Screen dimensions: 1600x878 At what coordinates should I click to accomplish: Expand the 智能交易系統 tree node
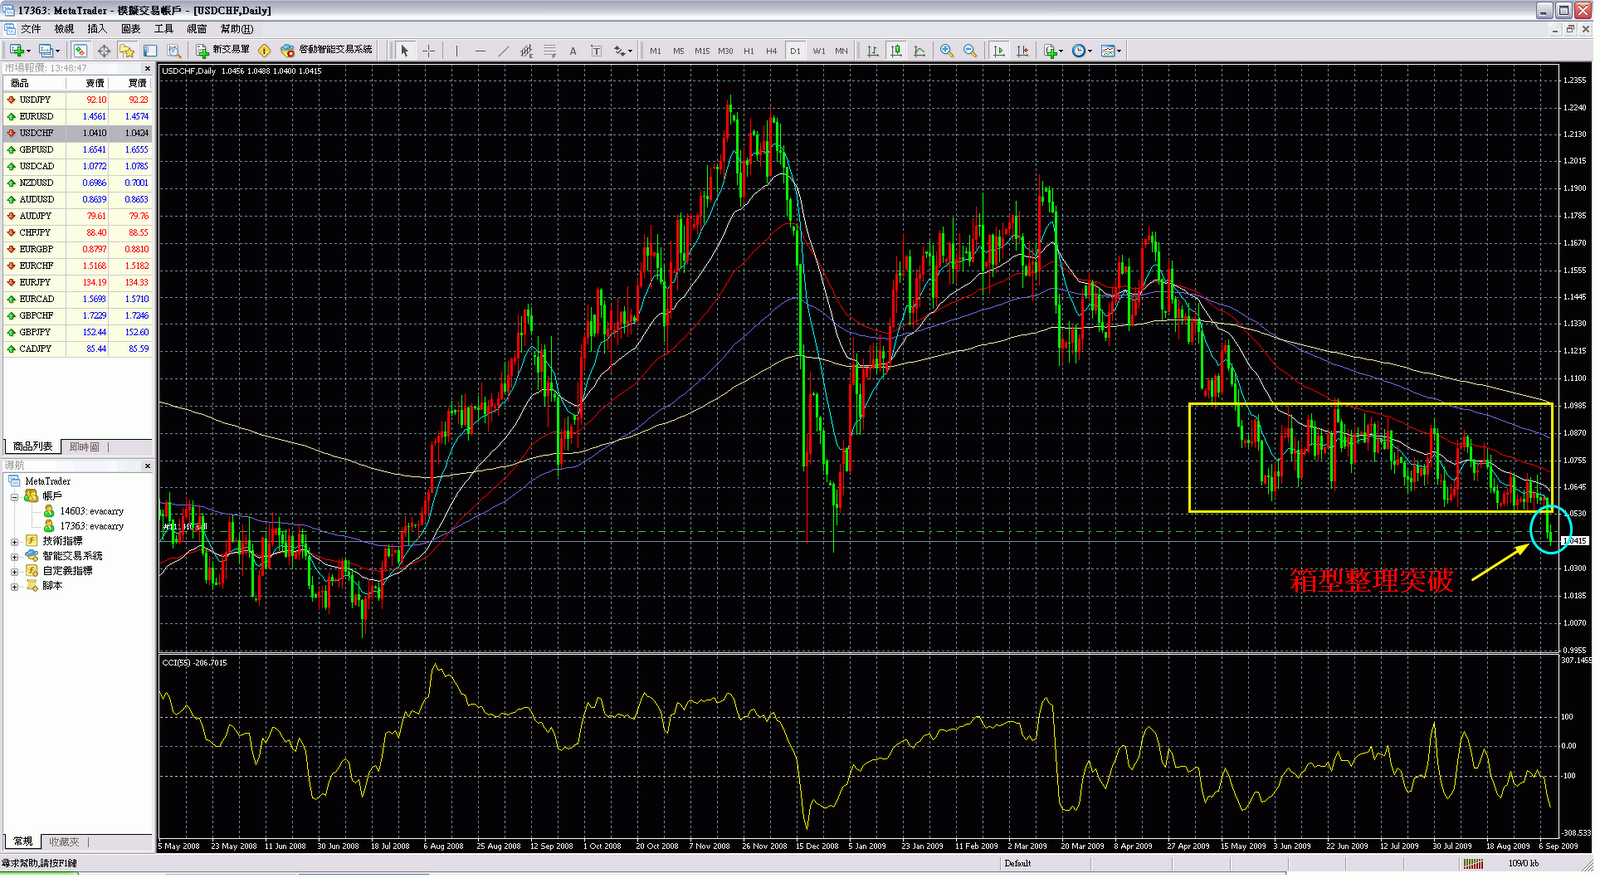point(15,556)
